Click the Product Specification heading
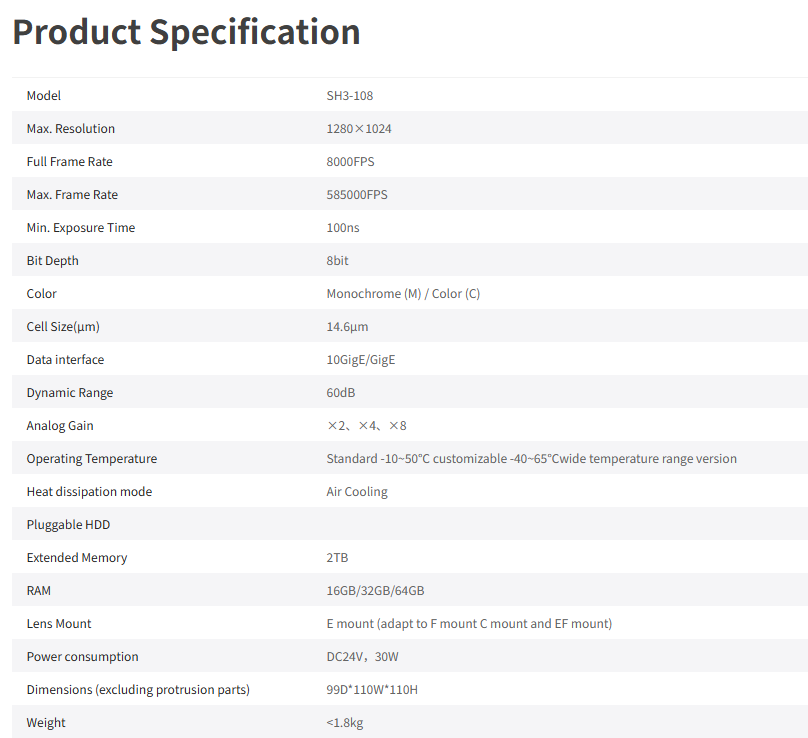 pyautogui.click(x=186, y=32)
